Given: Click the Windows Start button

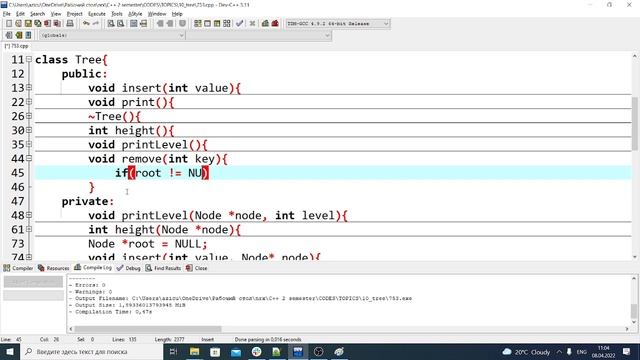Looking at the screenshot, I should tap(10, 351).
